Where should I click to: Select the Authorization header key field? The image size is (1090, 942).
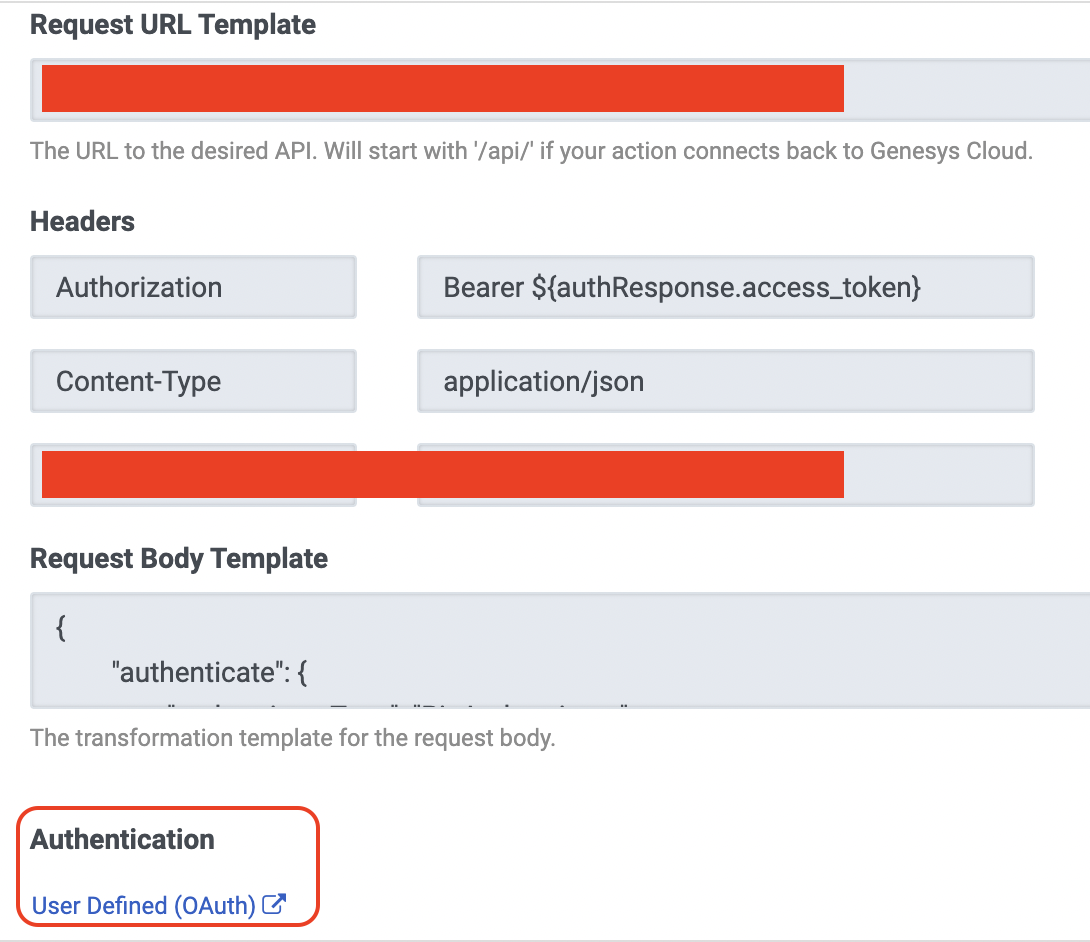193,288
